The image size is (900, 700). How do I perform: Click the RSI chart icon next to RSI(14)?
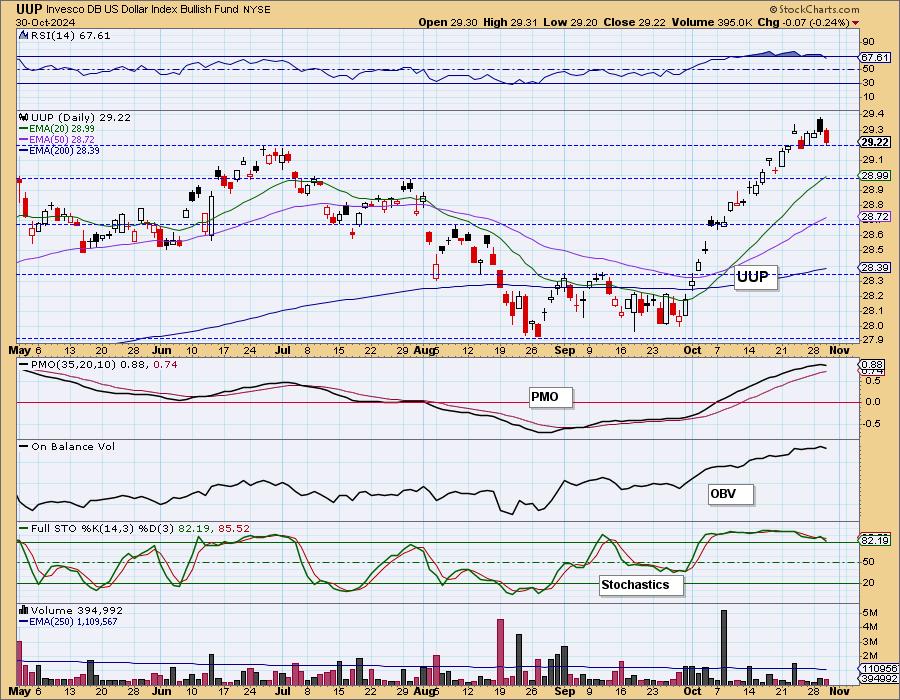[24, 35]
